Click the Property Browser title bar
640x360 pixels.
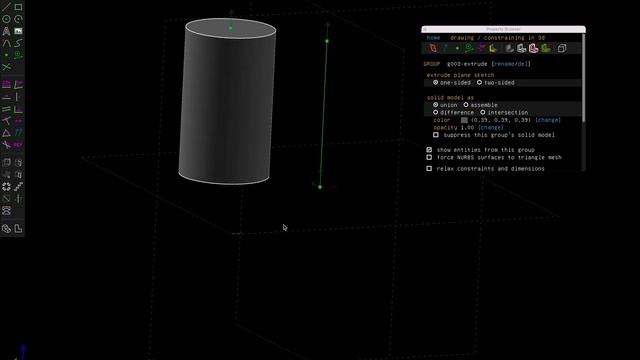point(503,29)
